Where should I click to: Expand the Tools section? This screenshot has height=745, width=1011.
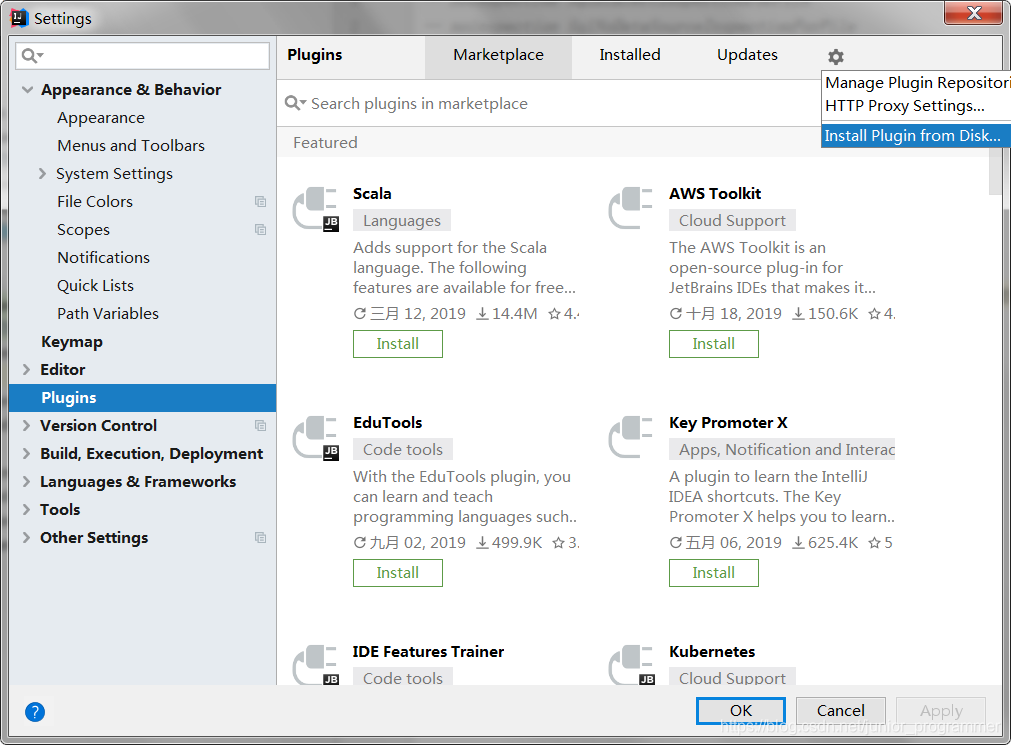point(26,510)
